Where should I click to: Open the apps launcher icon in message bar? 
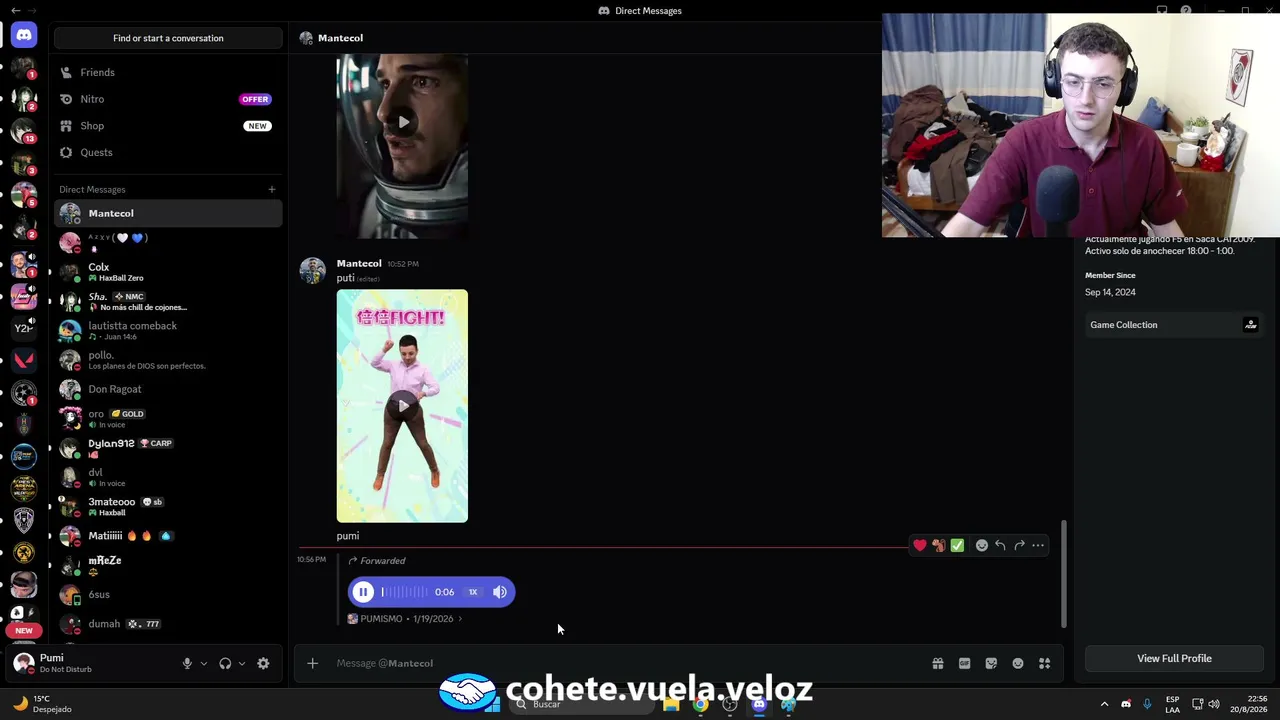1044,663
